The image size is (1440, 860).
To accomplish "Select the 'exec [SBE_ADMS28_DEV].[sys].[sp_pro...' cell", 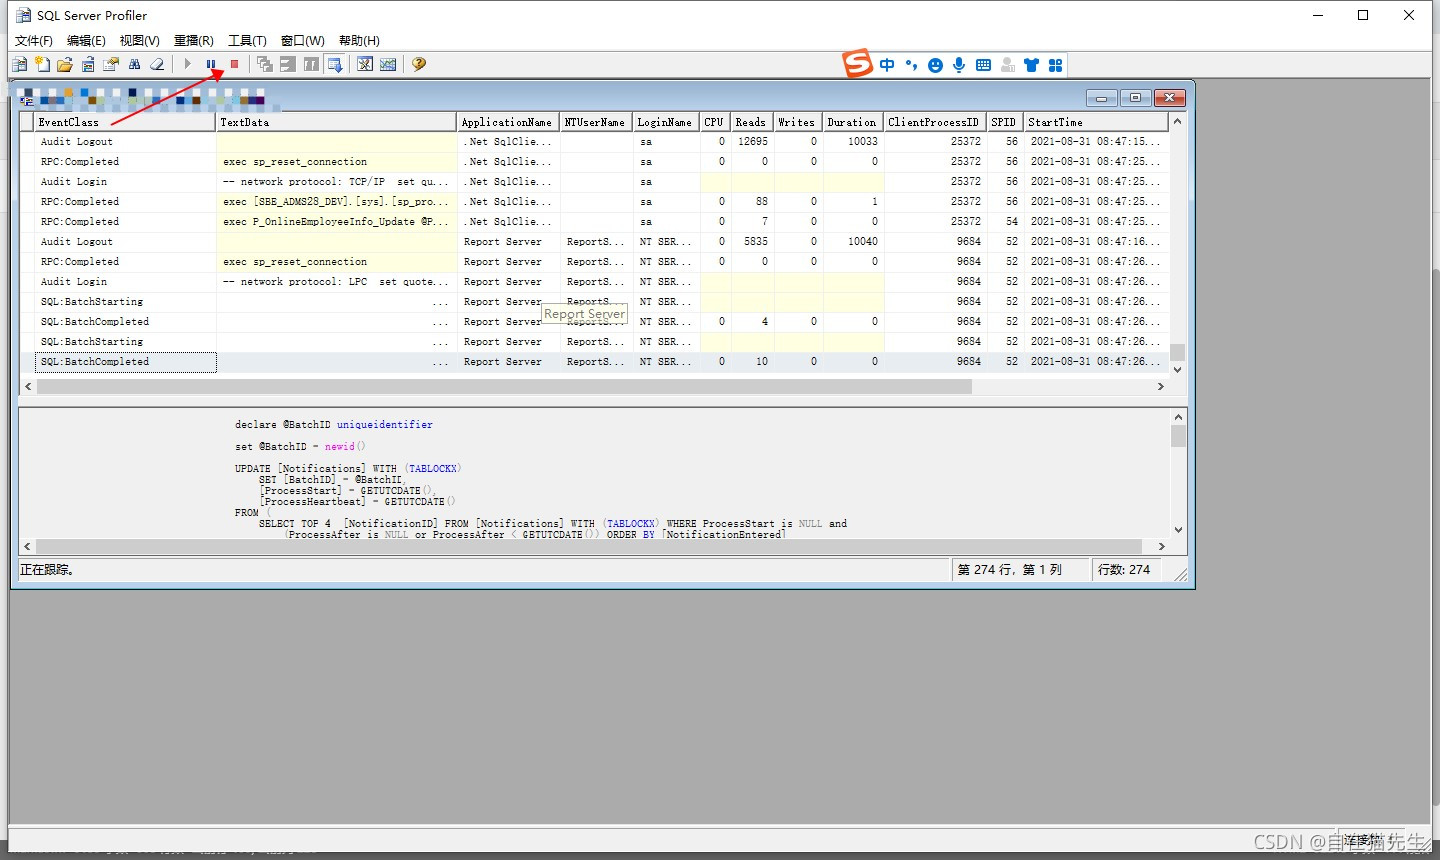I will 337,202.
